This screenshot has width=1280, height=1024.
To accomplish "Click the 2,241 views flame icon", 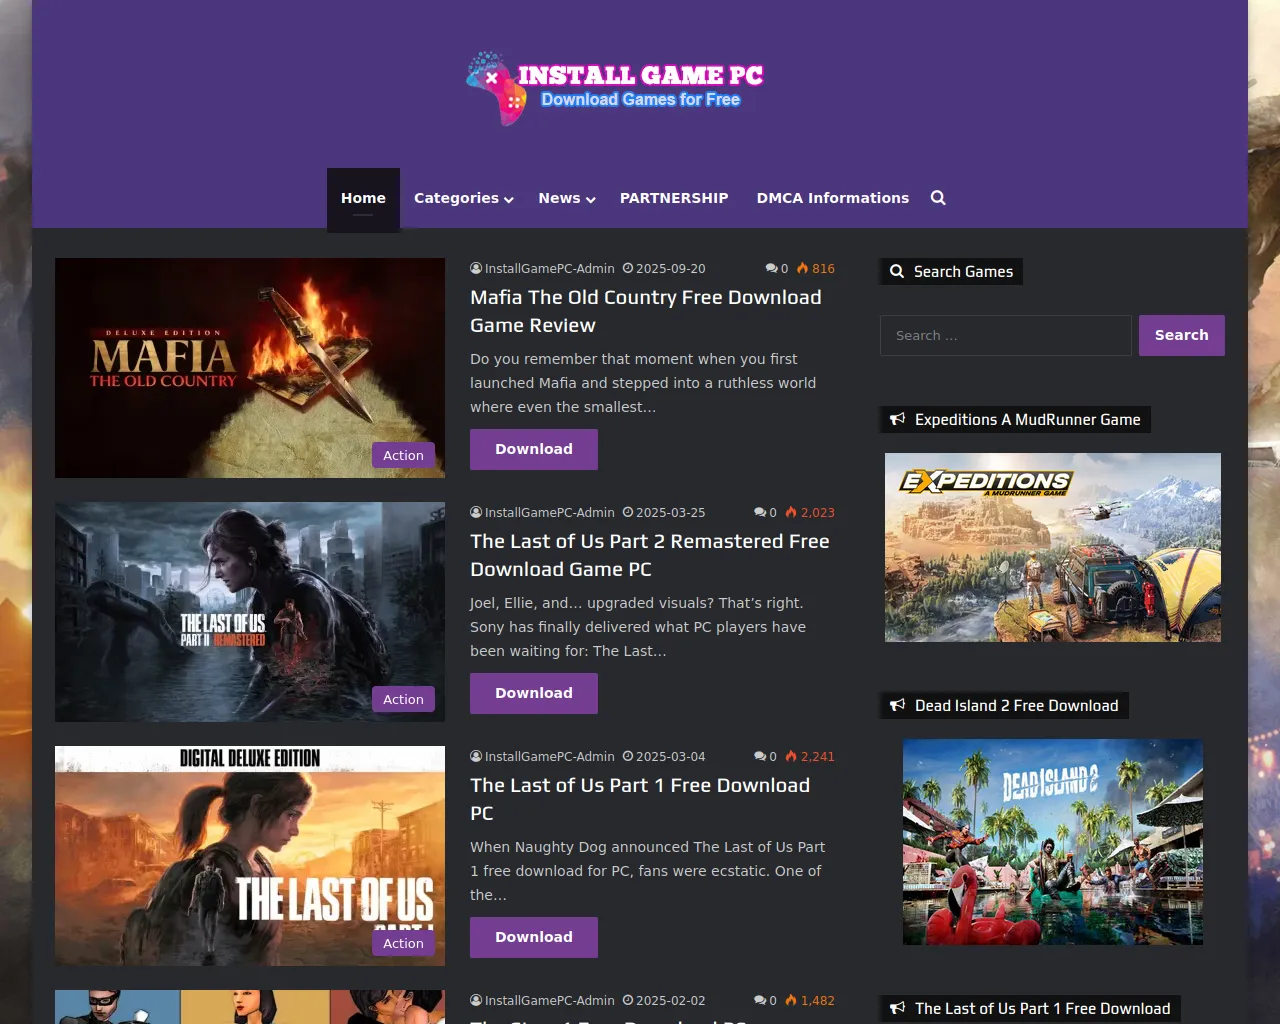I will point(791,756).
